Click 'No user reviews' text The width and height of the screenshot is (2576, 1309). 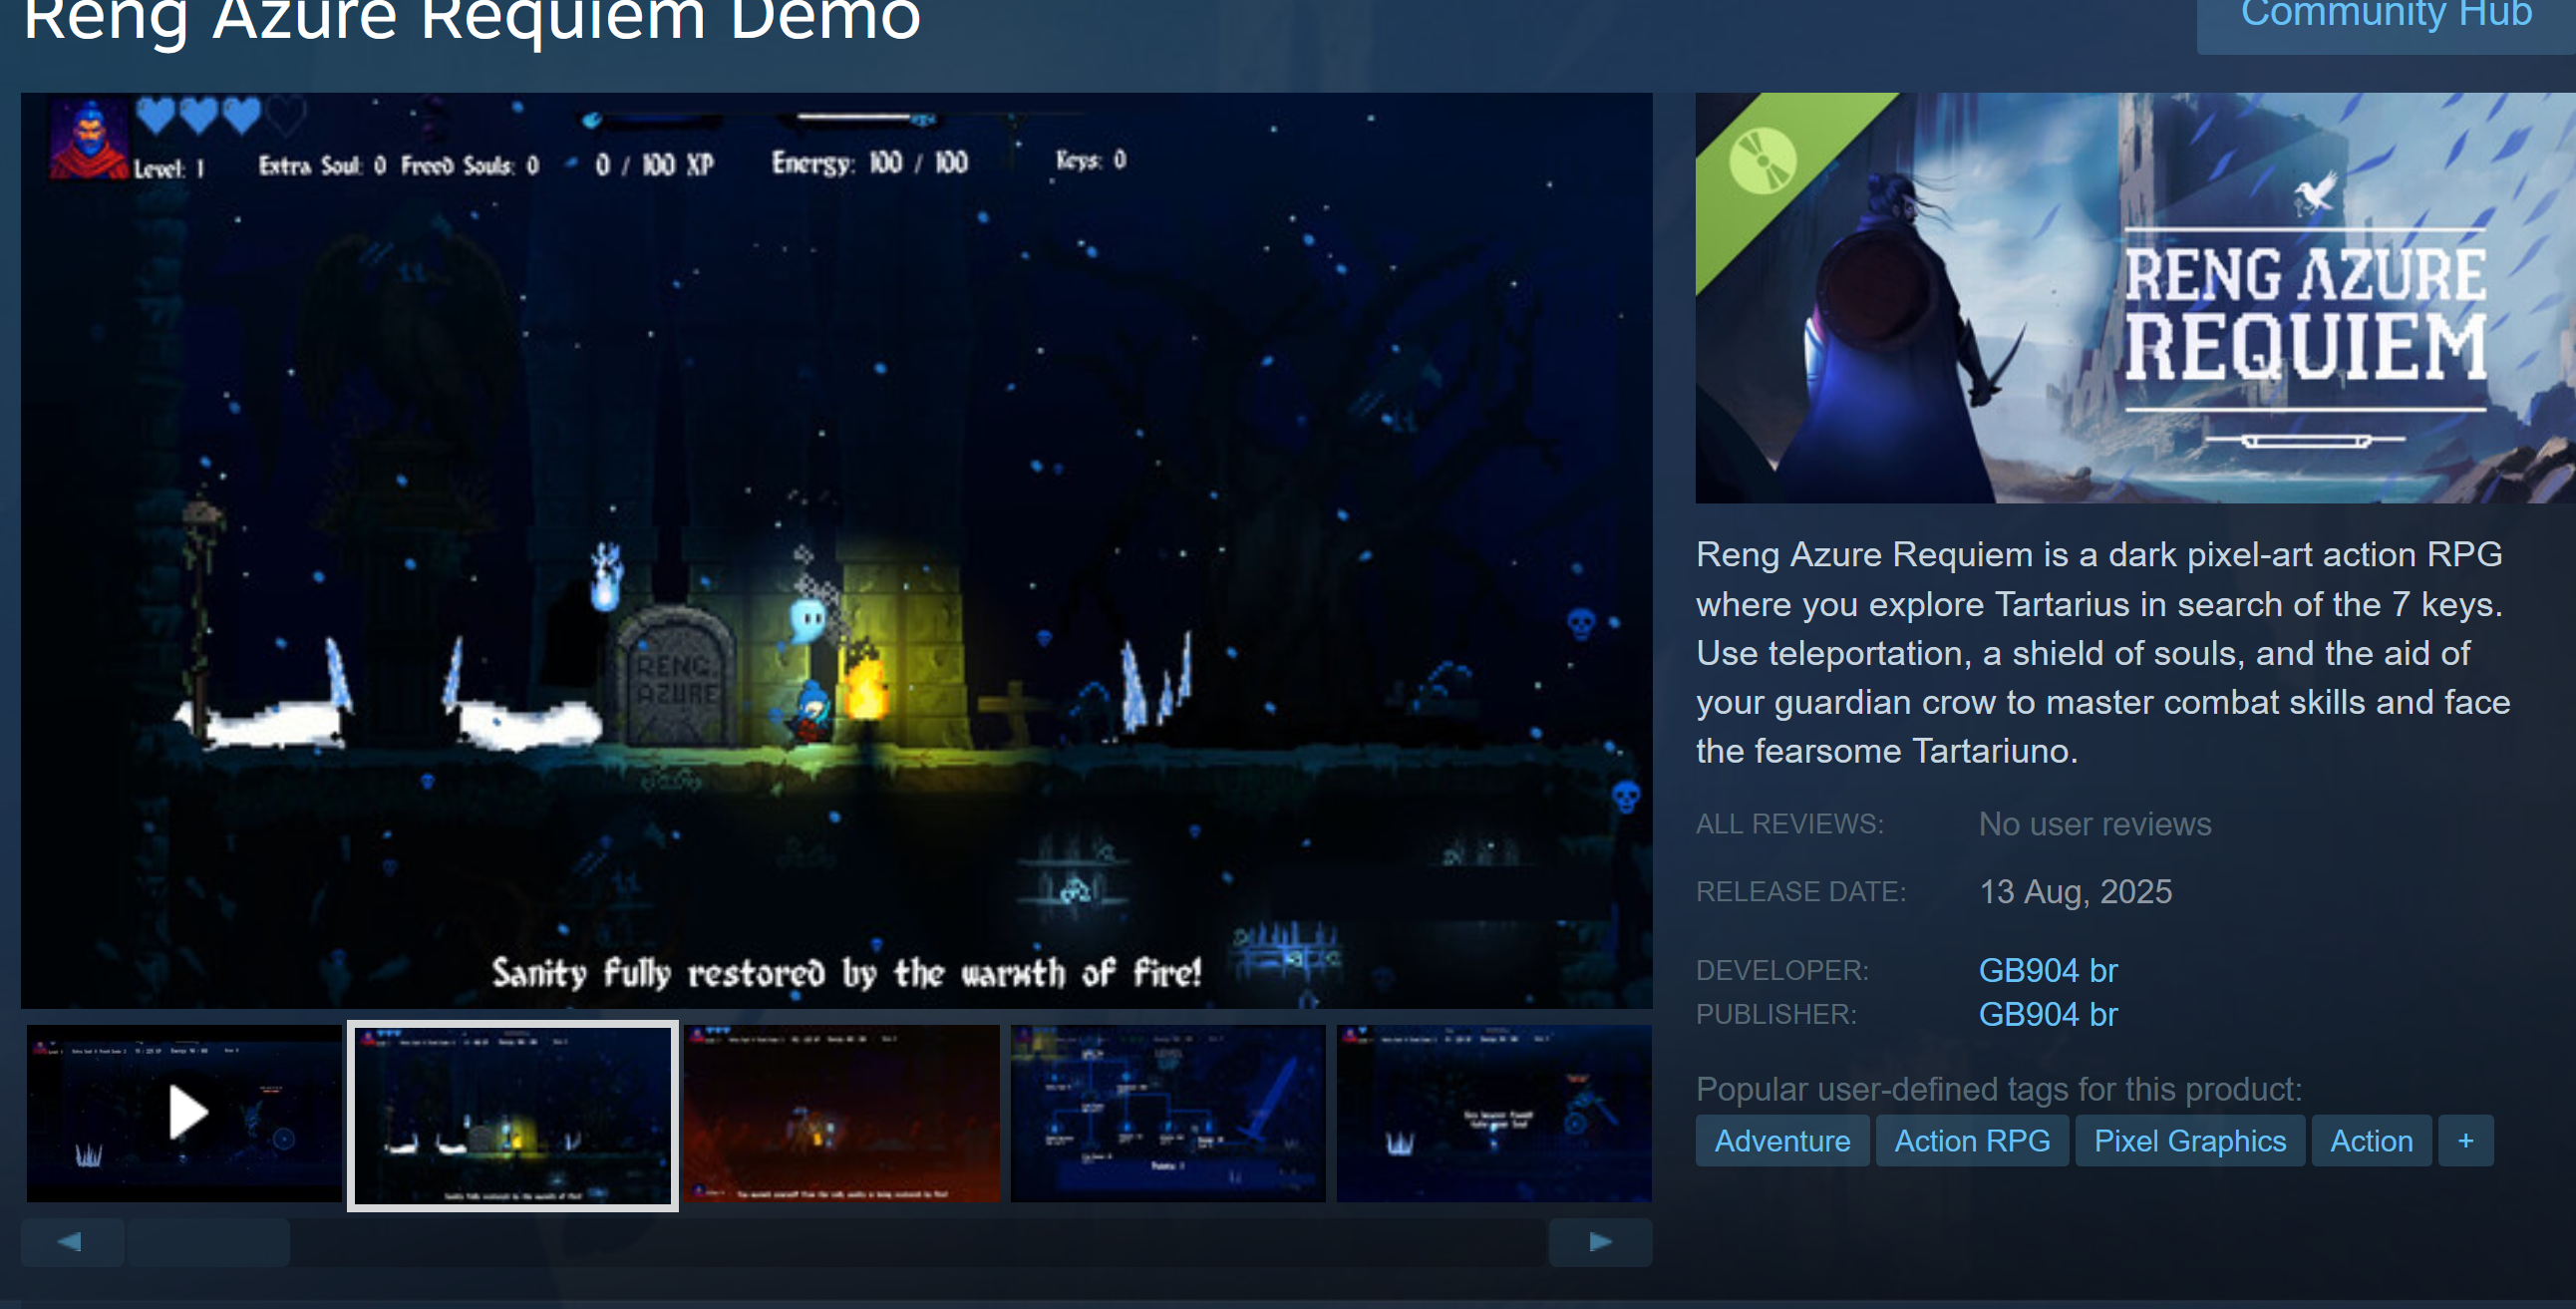(x=2095, y=824)
